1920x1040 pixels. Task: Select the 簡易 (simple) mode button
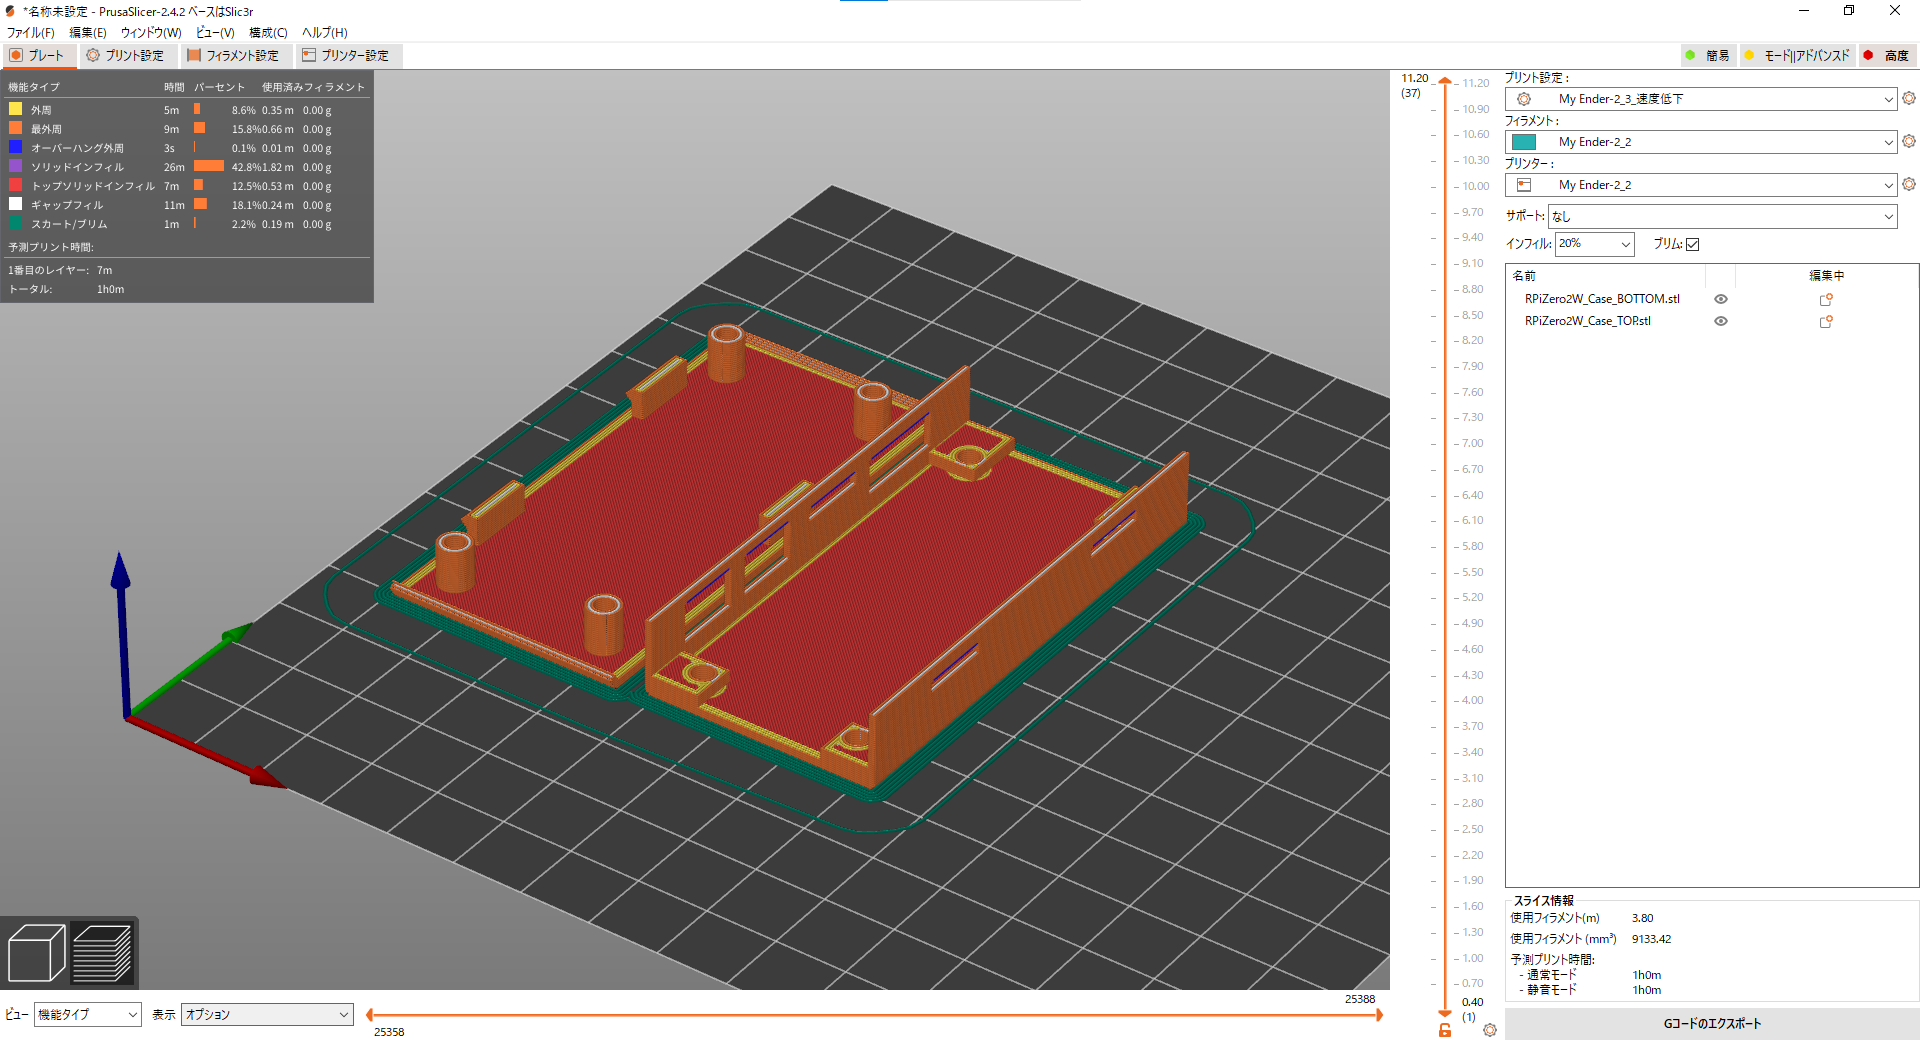pyautogui.click(x=1708, y=56)
